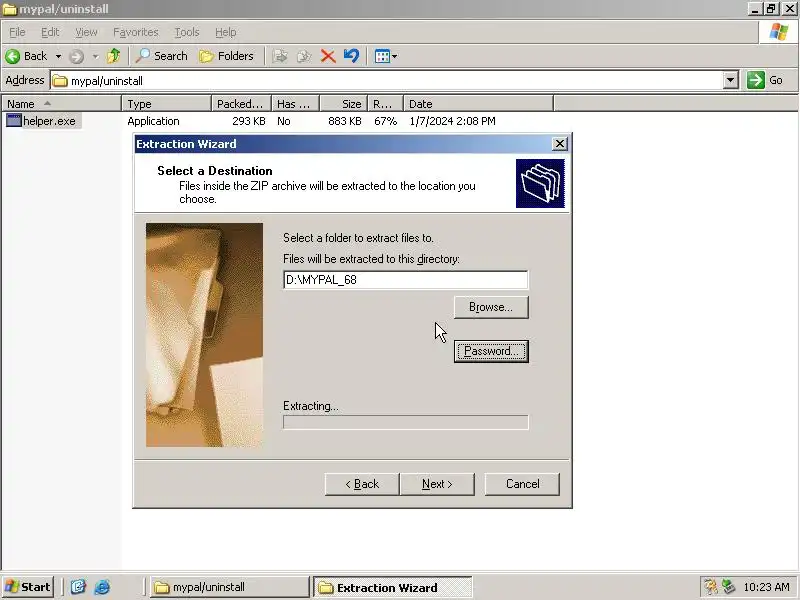The image size is (800, 600).
Task: Click the zip folders icon in wizard header
Action: [540, 183]
